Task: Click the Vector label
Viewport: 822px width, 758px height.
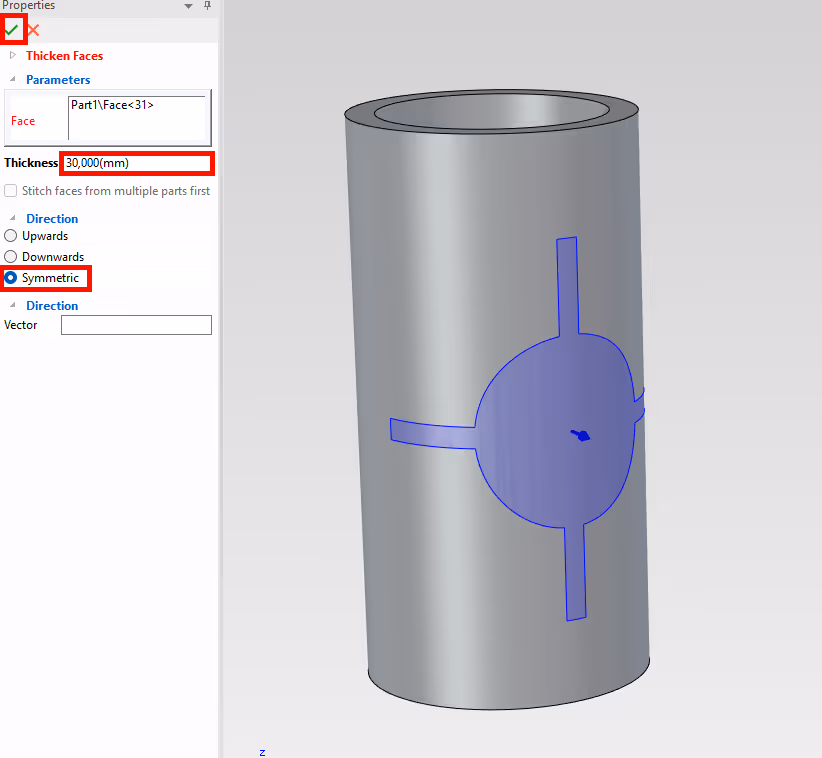Action: pyautogui.click(x=20, y=325)
